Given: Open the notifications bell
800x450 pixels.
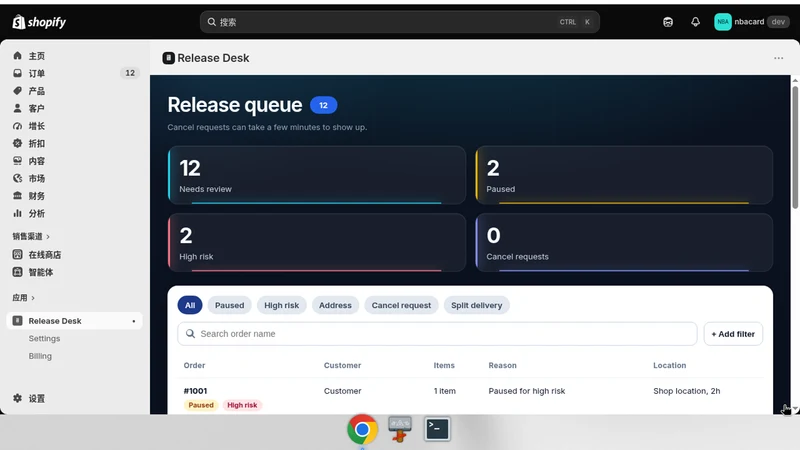Looking at the screenshot, I should click(x=695, y=22).
